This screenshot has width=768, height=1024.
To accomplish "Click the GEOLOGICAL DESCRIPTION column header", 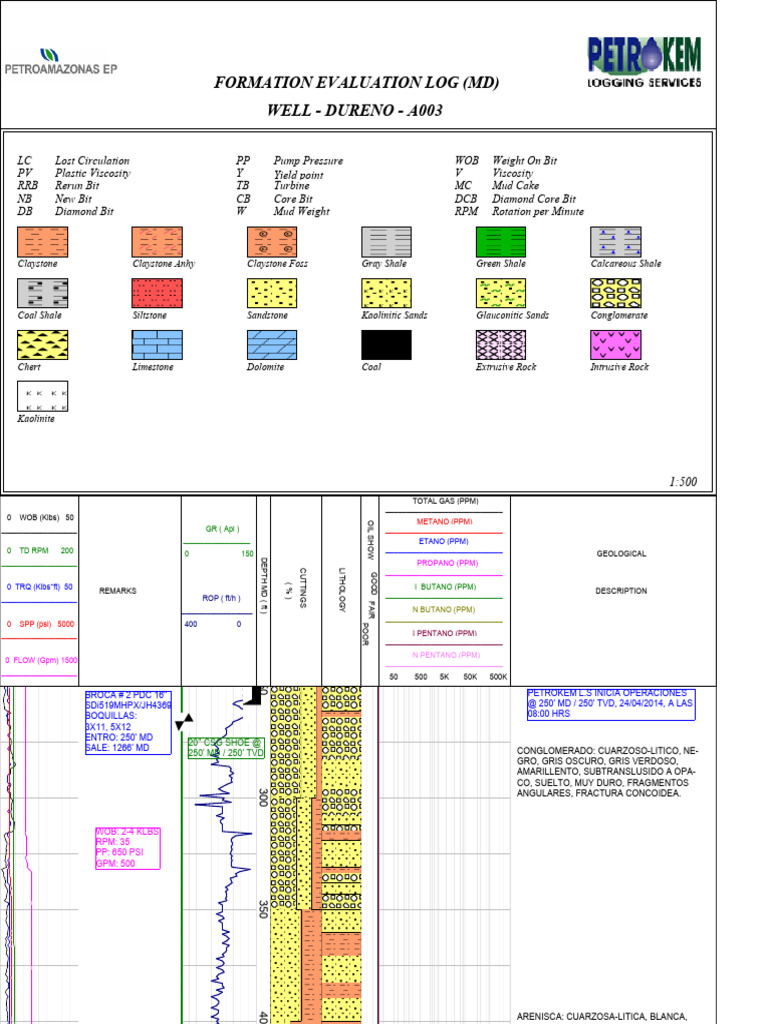I will 621,572.
